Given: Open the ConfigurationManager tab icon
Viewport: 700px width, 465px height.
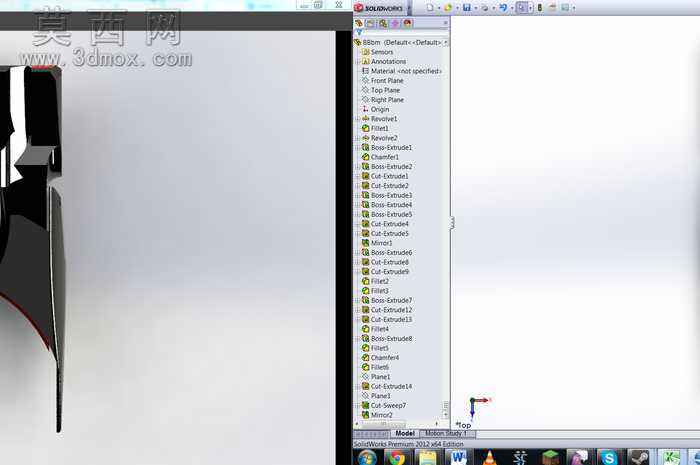Looking at the screenshot, I should tap(383, 23).
